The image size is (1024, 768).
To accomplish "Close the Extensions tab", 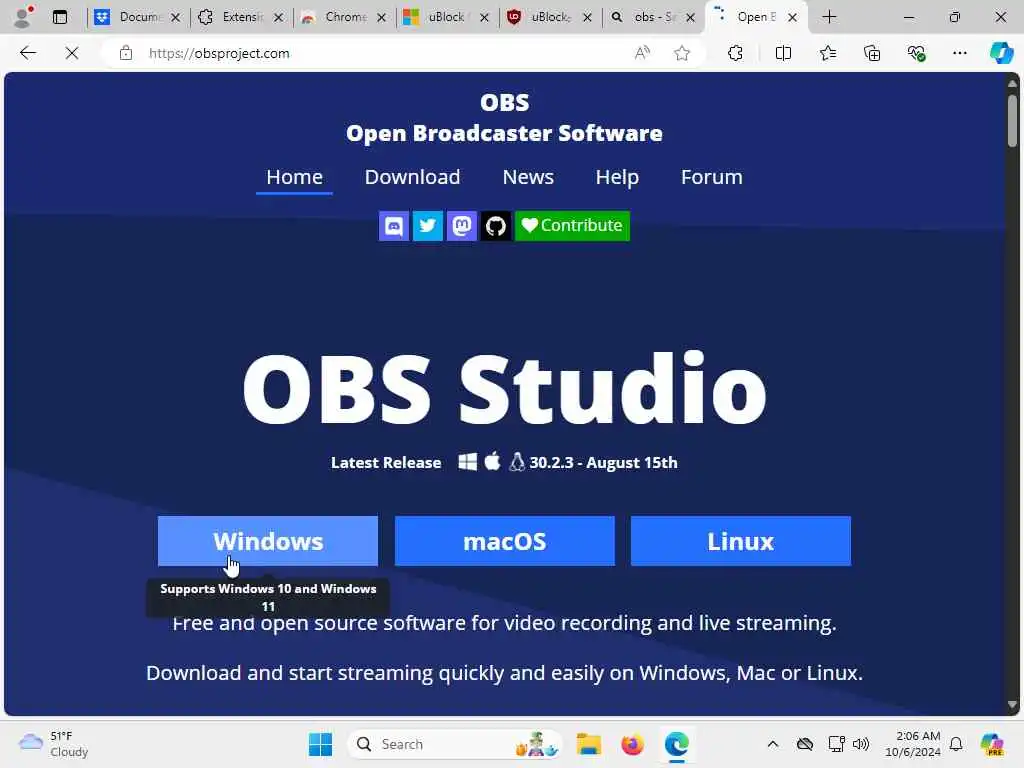I will (x=279, y=18).
